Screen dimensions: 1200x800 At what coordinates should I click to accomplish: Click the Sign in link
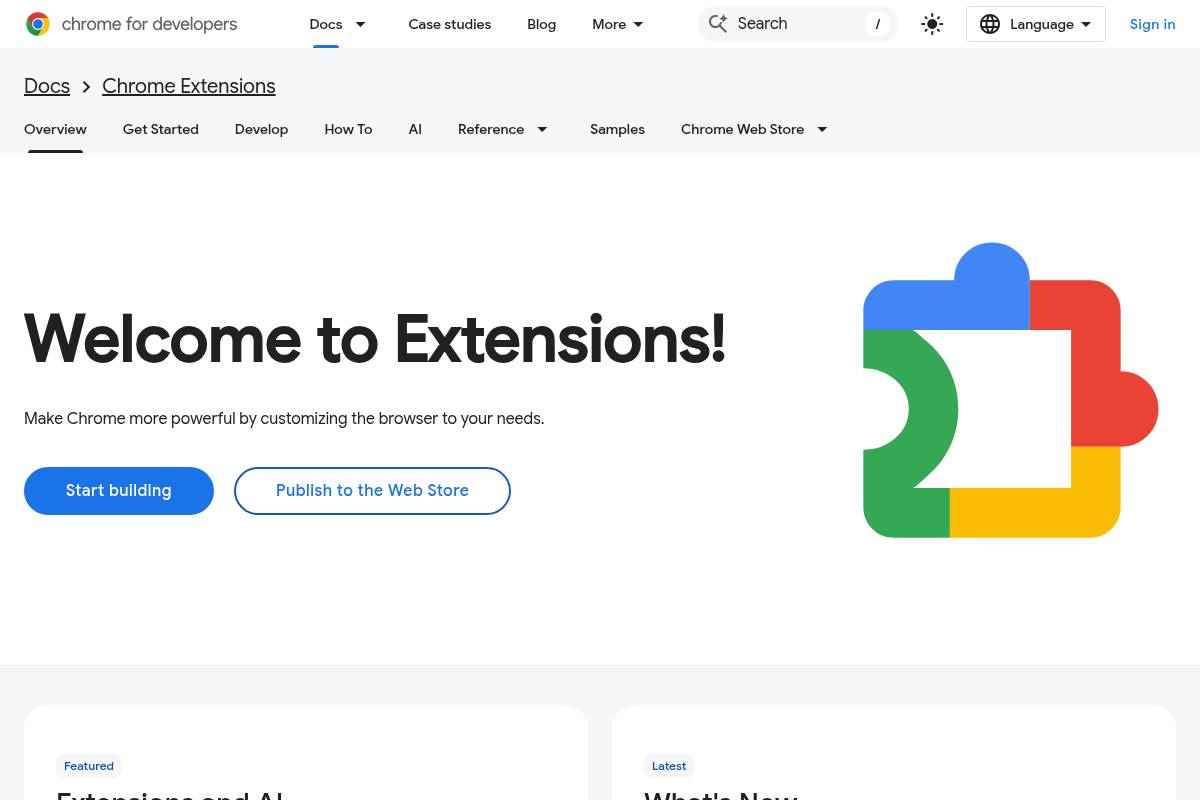[1152, 24]
